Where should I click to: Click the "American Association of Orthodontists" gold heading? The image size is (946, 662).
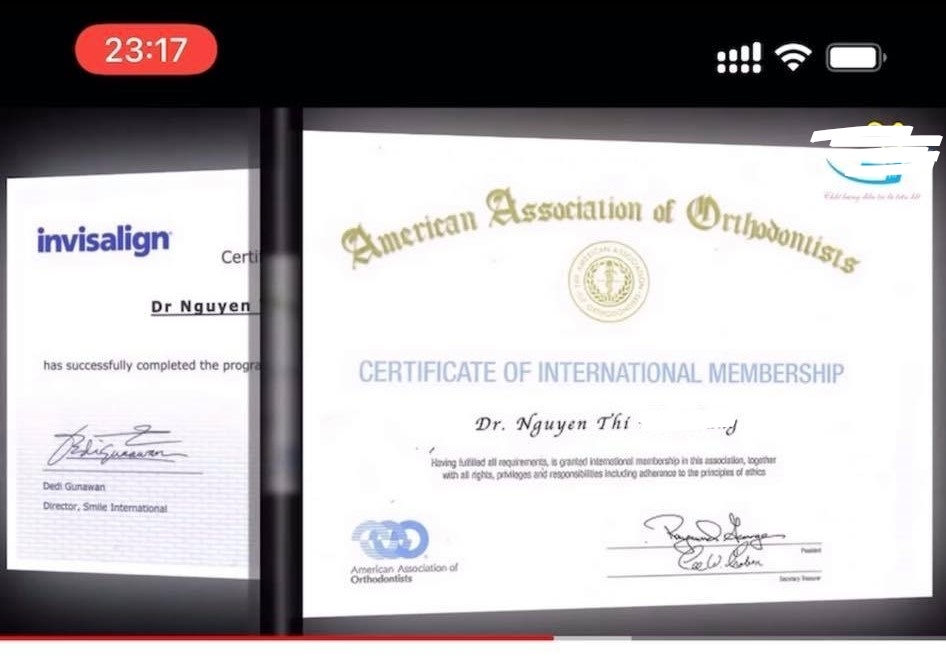coord(600,229)
